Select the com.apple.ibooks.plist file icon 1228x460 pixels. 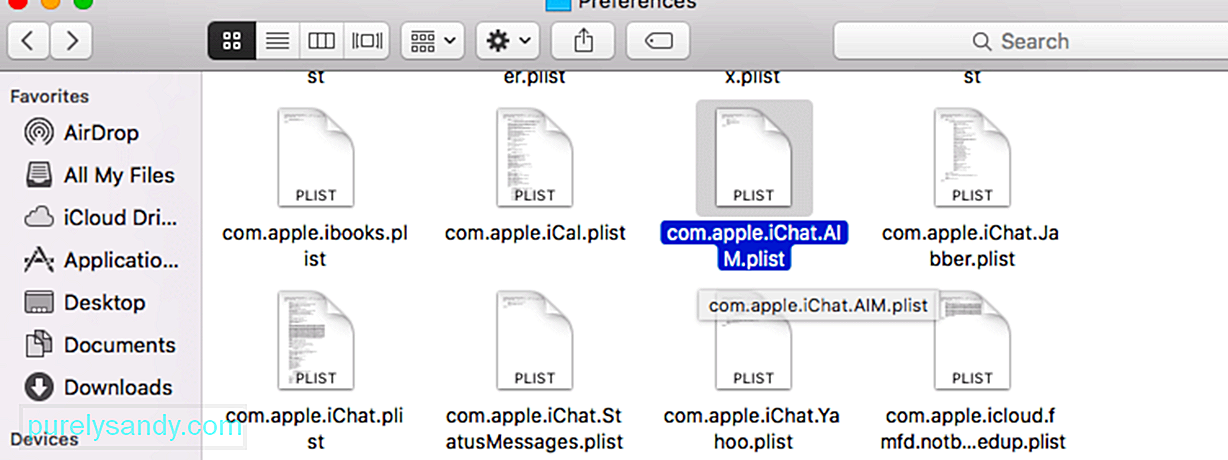click(x=316, y=158)
